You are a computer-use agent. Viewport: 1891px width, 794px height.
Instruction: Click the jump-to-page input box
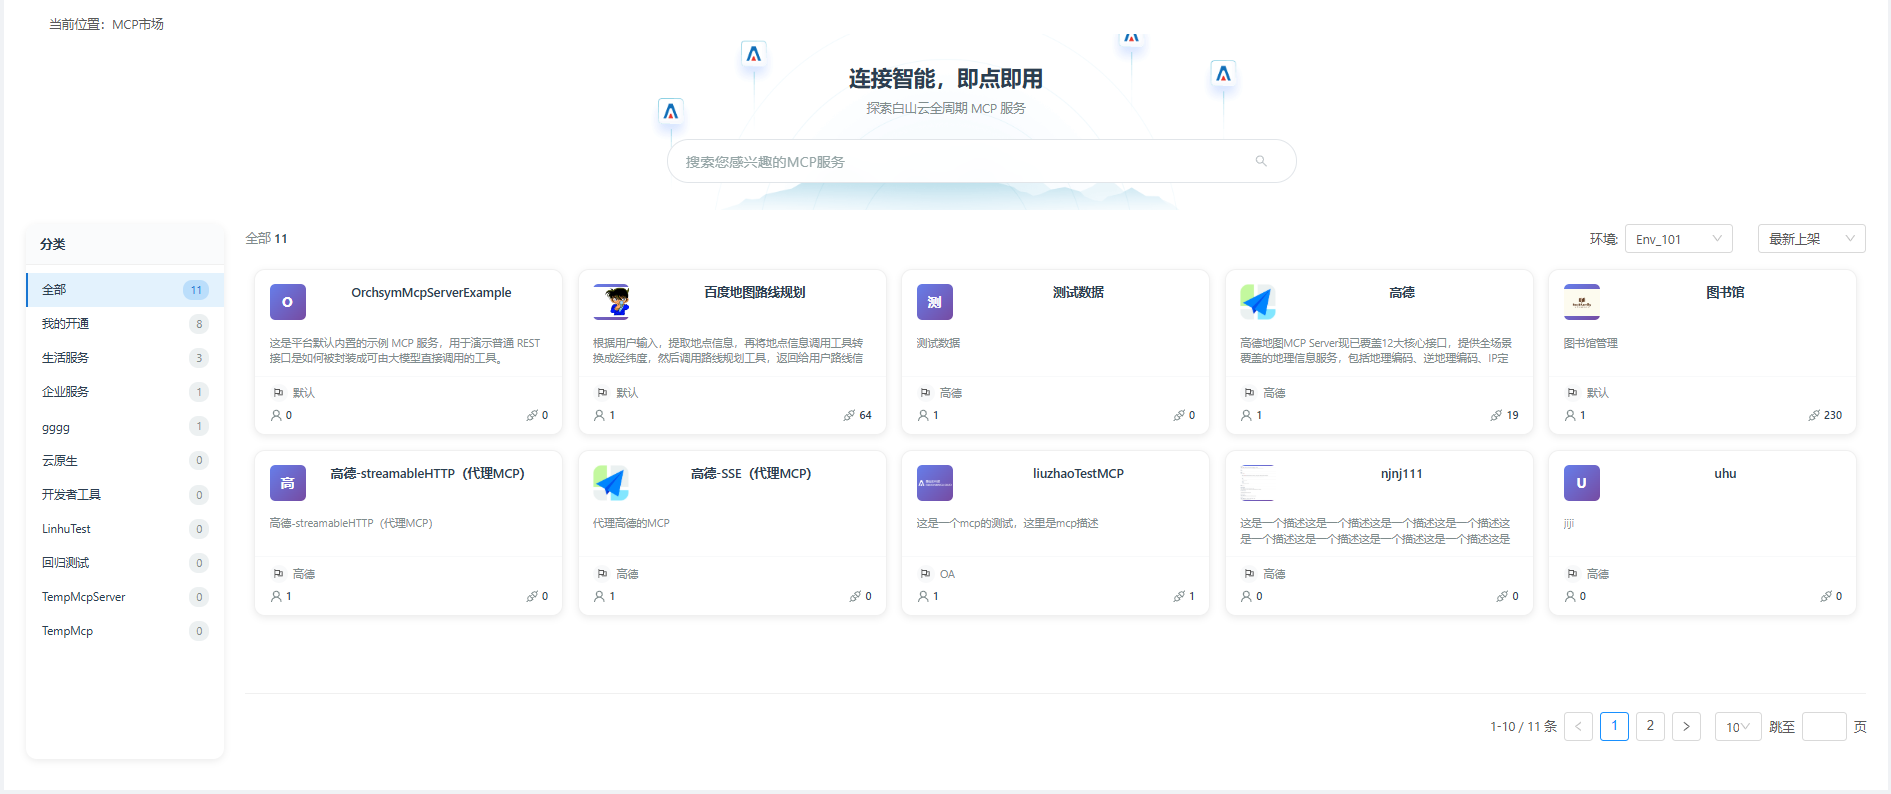[1823, 727]
